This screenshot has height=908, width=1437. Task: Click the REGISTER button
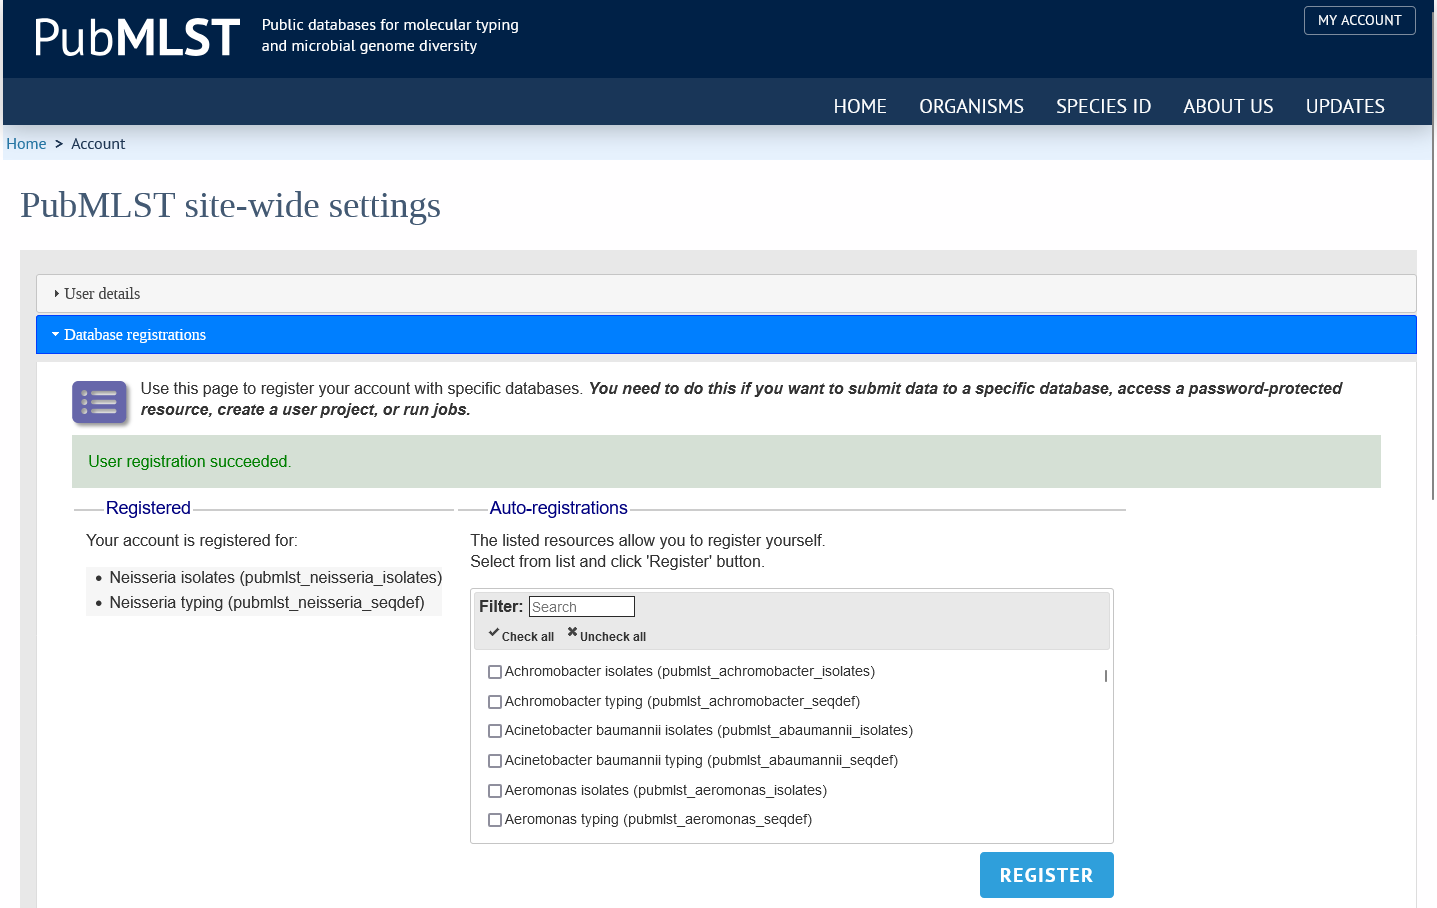point(1046,875)
